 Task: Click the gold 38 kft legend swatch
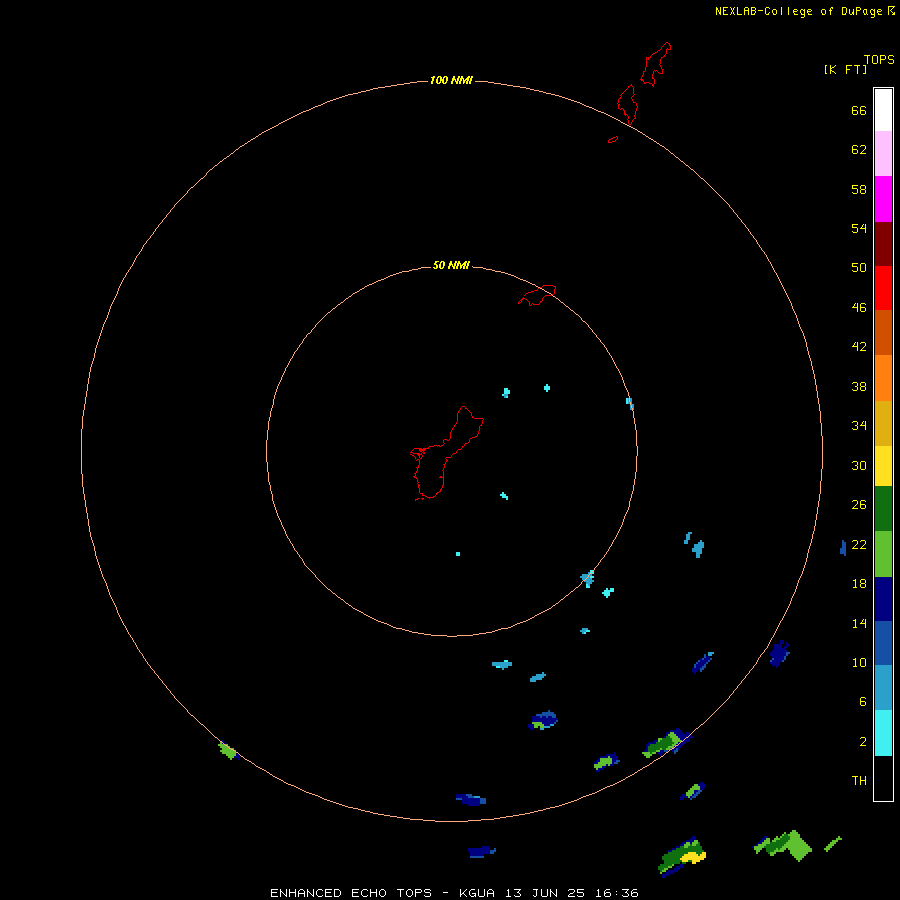pos(883,423)
